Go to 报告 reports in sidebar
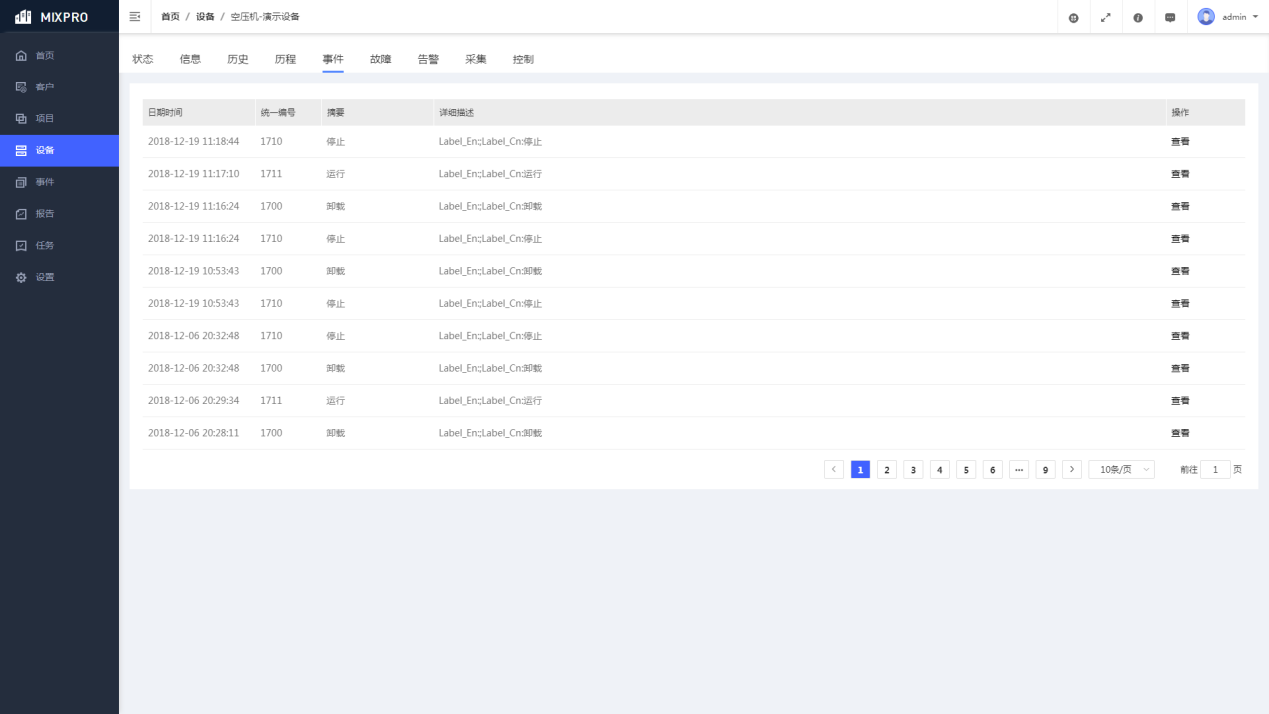 coord(45,214)
